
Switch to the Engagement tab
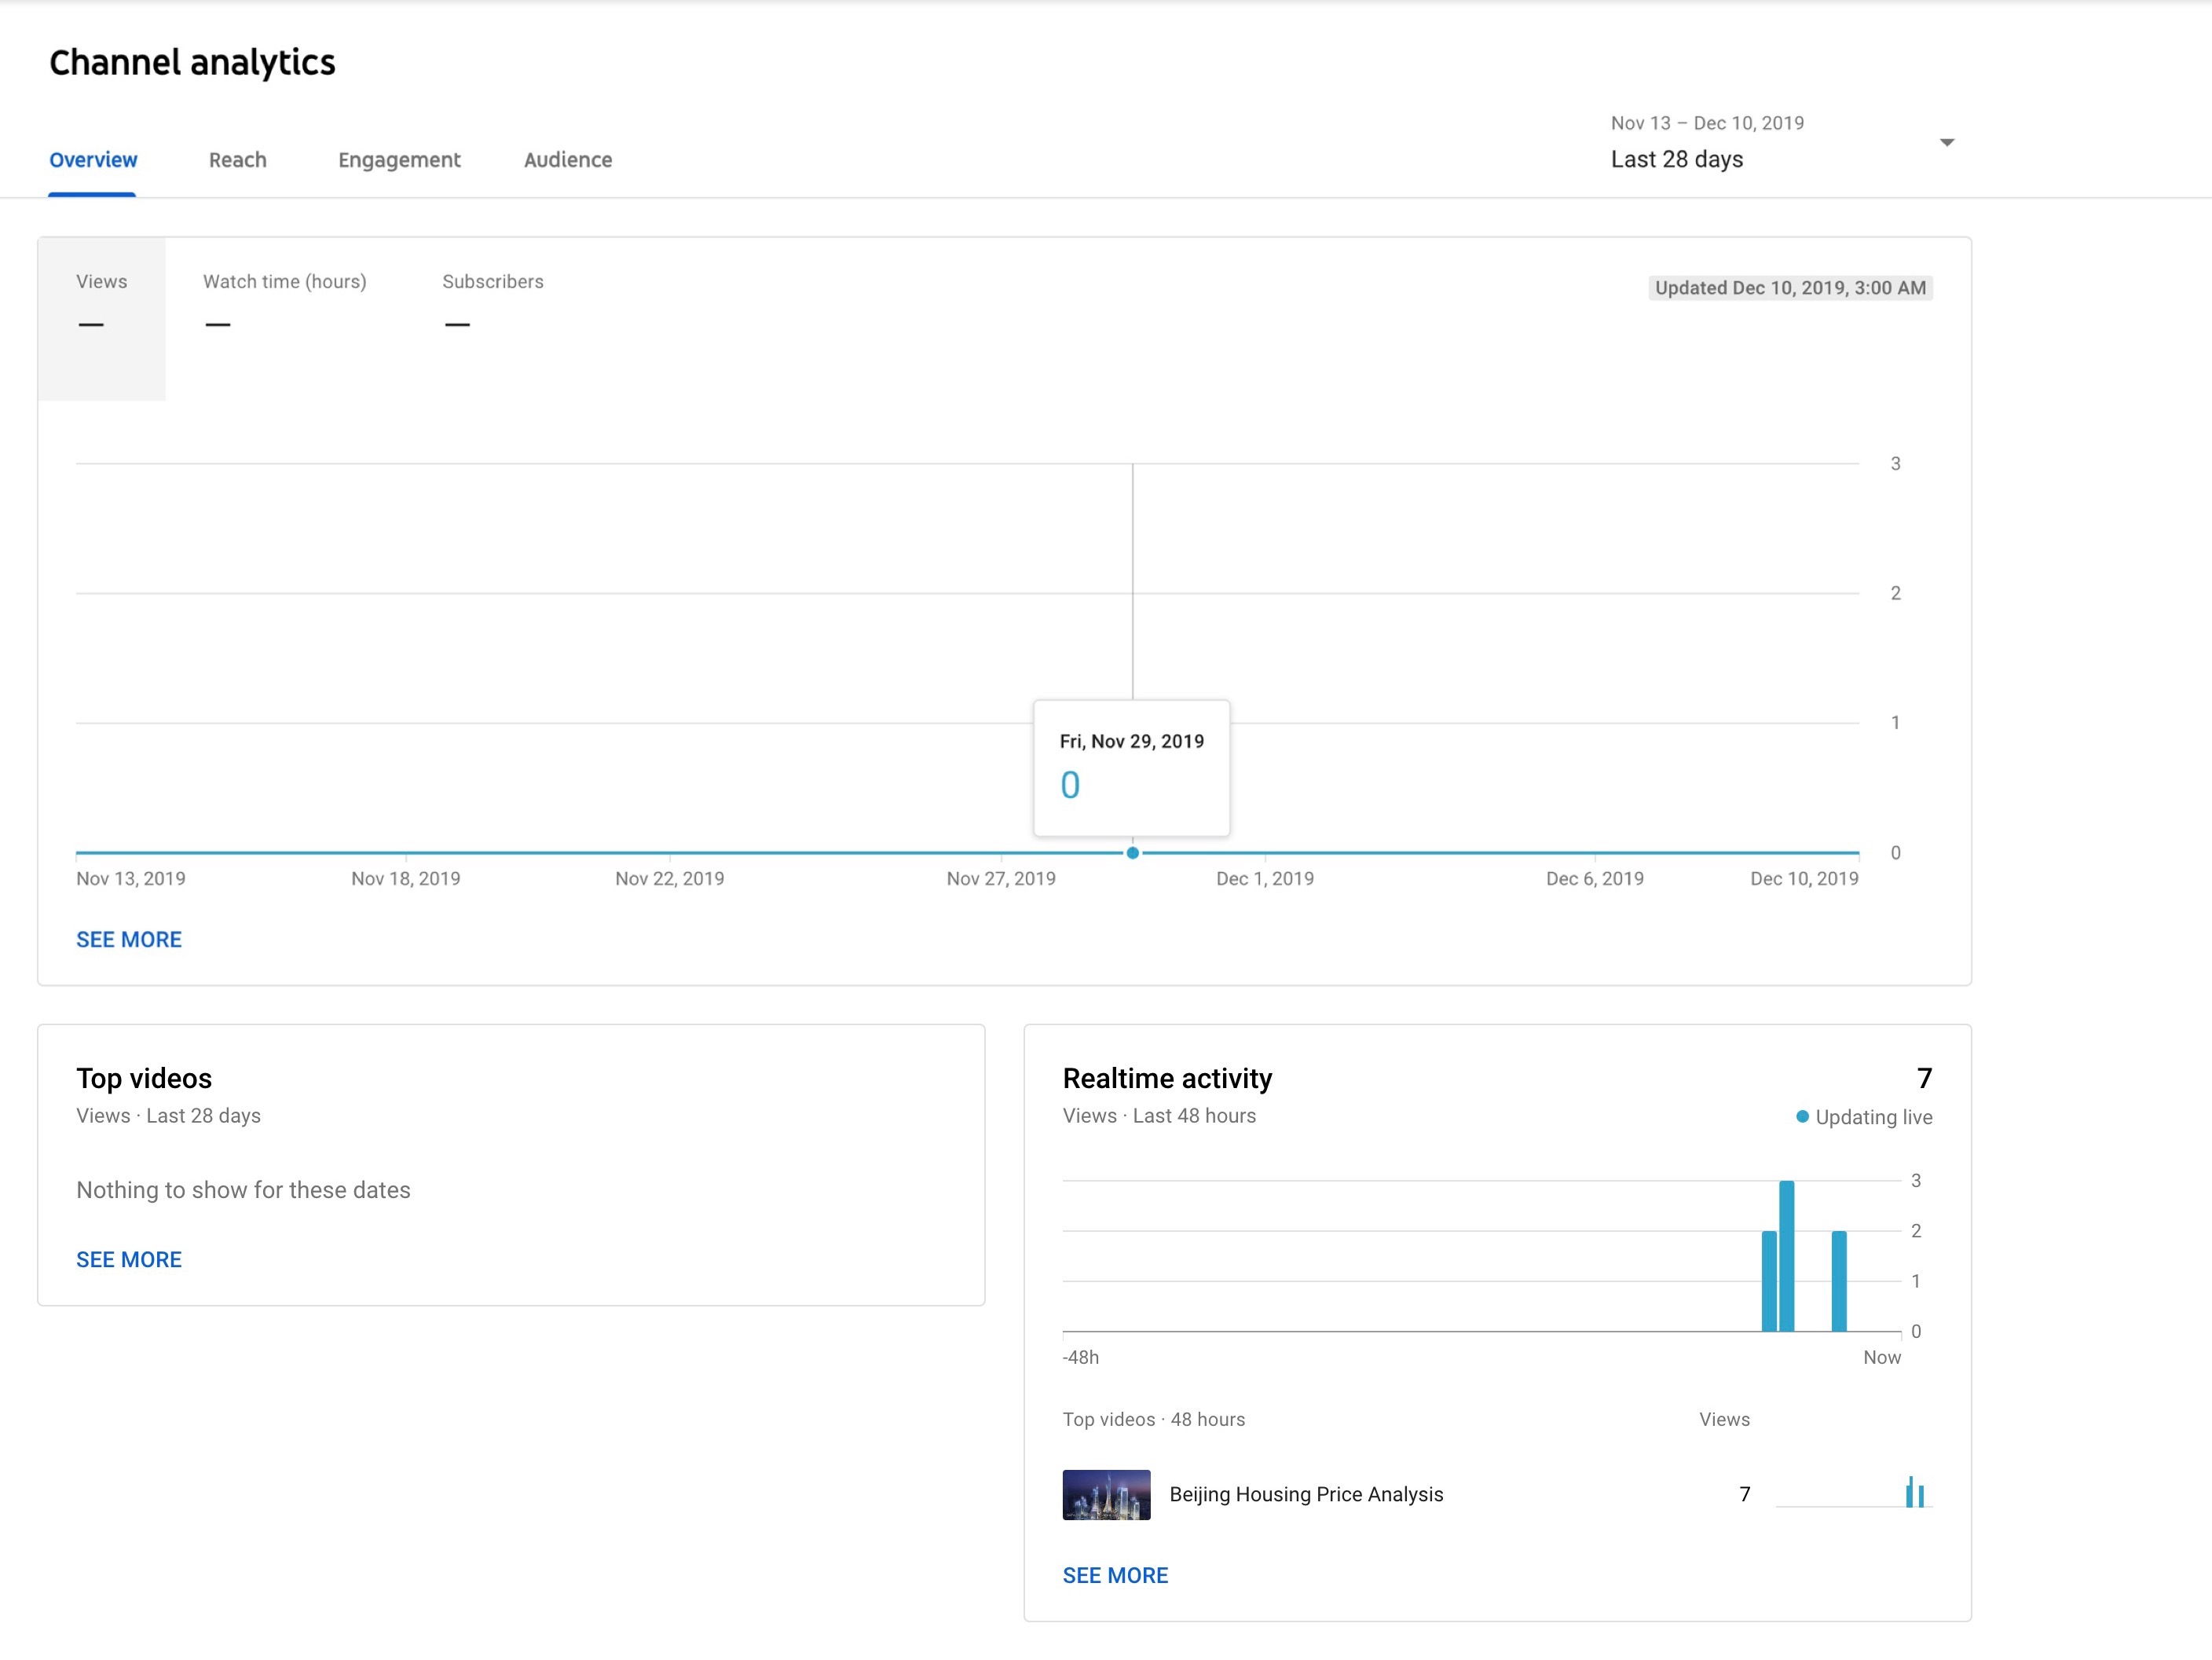pyautogui.click(x=399, y=160)
